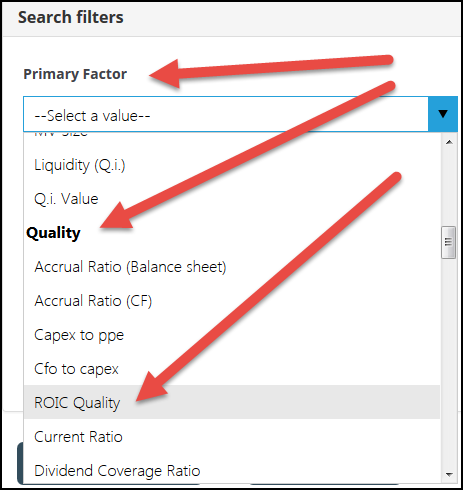This screenshot has height=490, width=463.
Task: Click the Primary Factor label
Action: 75,74
